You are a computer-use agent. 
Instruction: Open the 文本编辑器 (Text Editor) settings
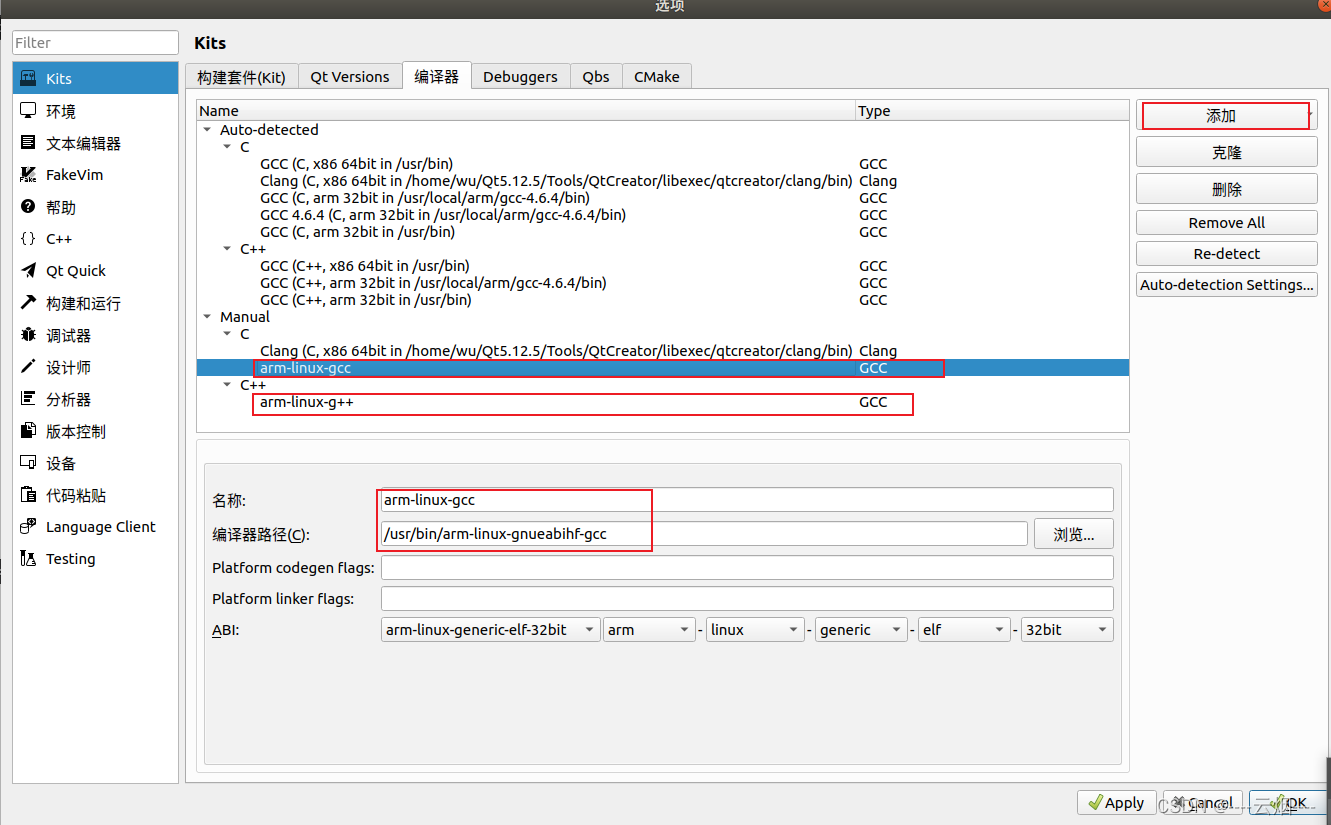pyautogui.click(x=84, y=143)
